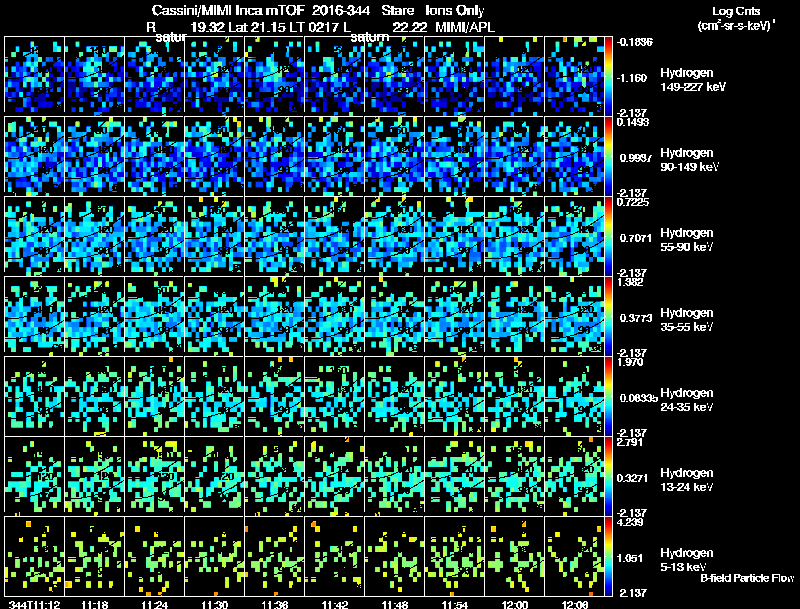Open the Hydrogen 55-90 keV panel at 11:24
Screen dimensions: 800x609
[x=155, y=235]
